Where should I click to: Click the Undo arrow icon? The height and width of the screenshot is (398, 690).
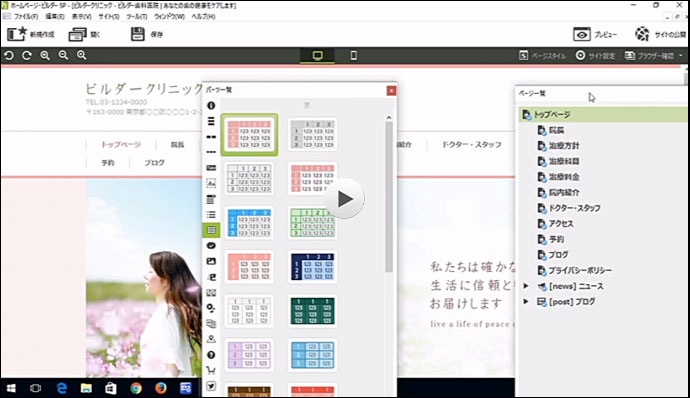coord(9,55)
